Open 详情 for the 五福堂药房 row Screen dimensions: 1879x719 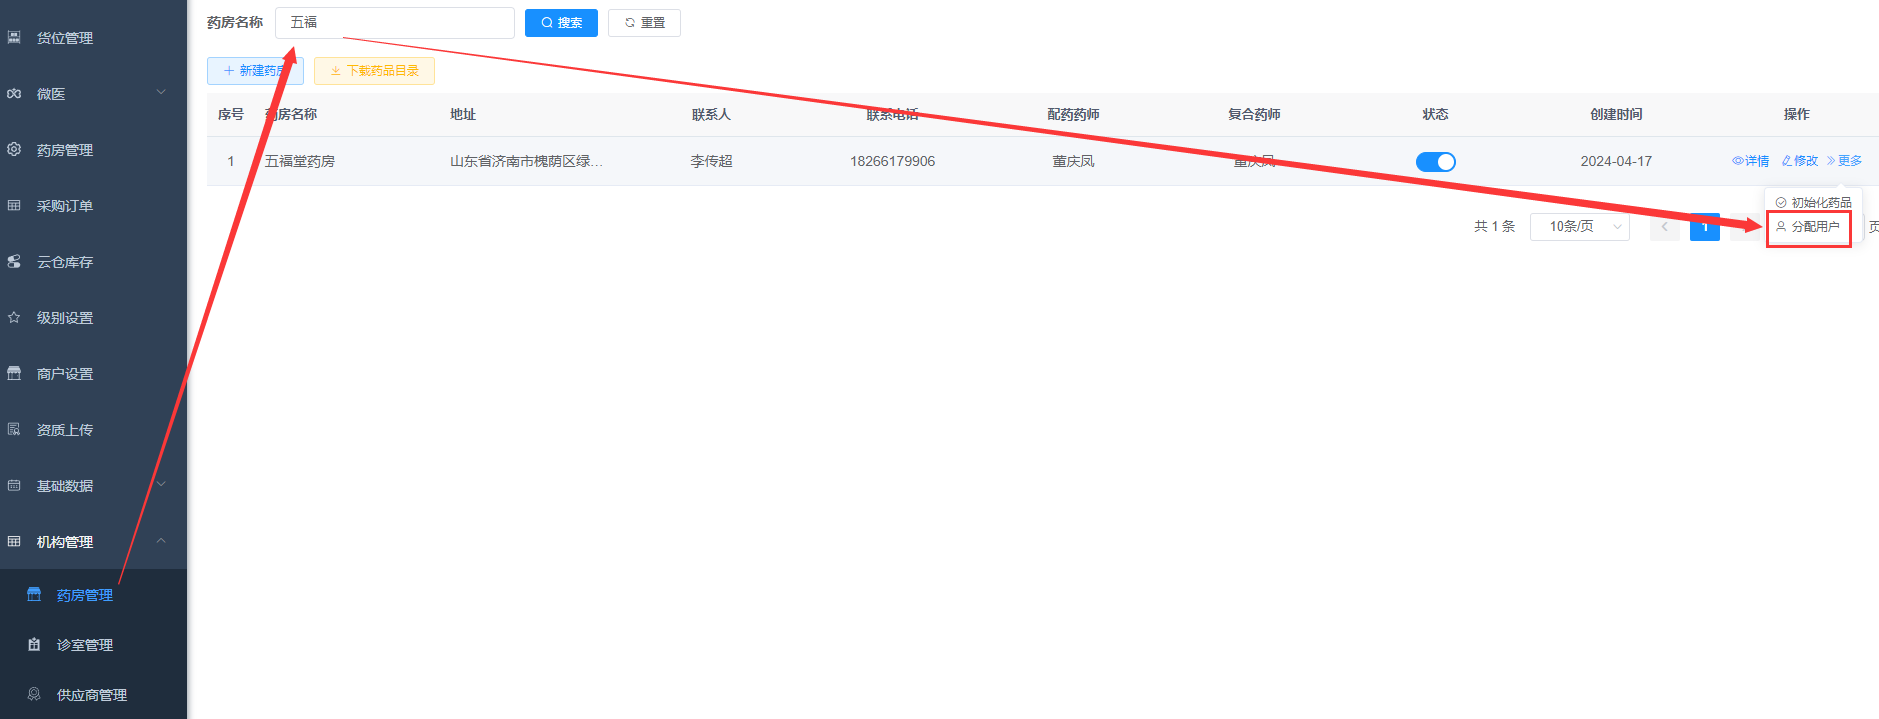tap(1750, 161)
